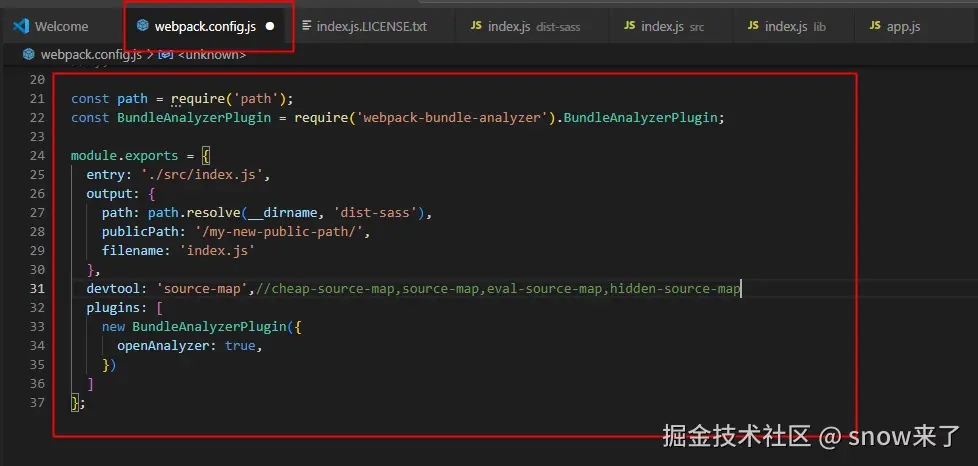Click openAnalyzer: true on line 34
Image resolution: width=978 pixels, height=466 pixels.
[186, 346]
